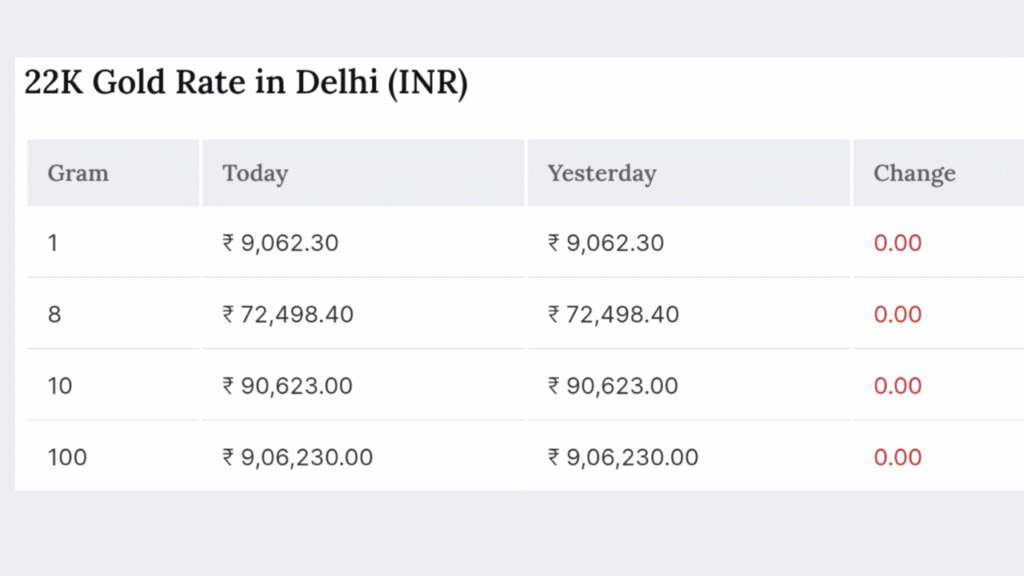
Task: Click the red 0.00 change in 100 gram row
Action: click(x=897, y=457)
